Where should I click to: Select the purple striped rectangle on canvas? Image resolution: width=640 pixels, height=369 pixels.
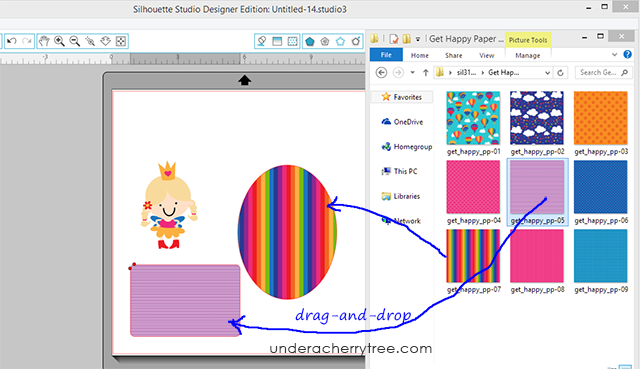click(x=185, y=301)
